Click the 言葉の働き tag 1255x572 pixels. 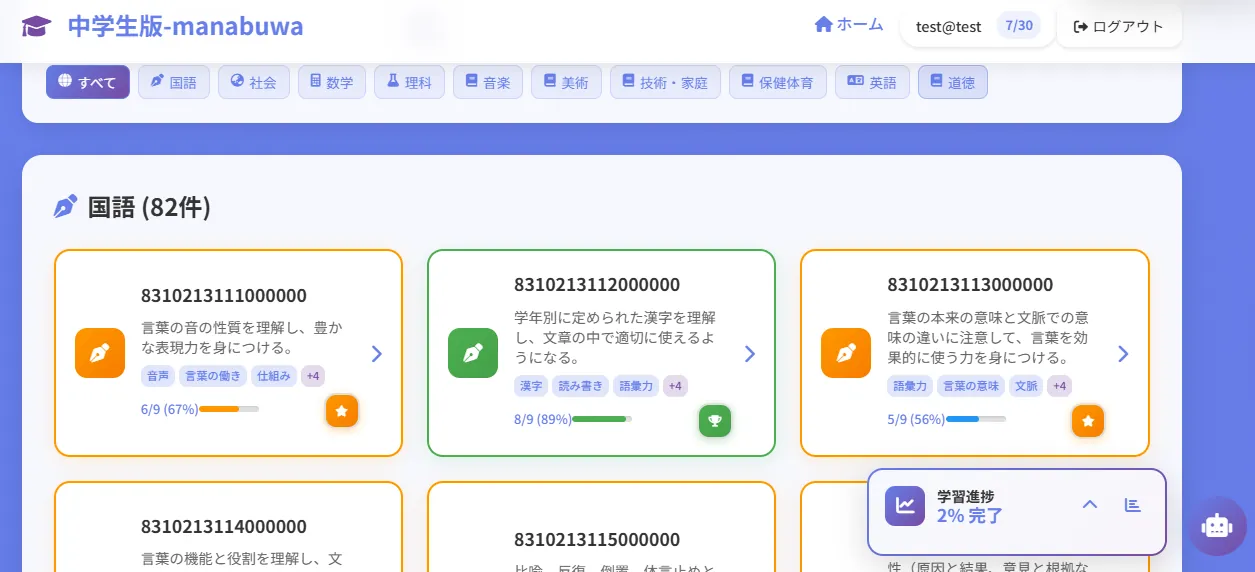click(213, 376)
